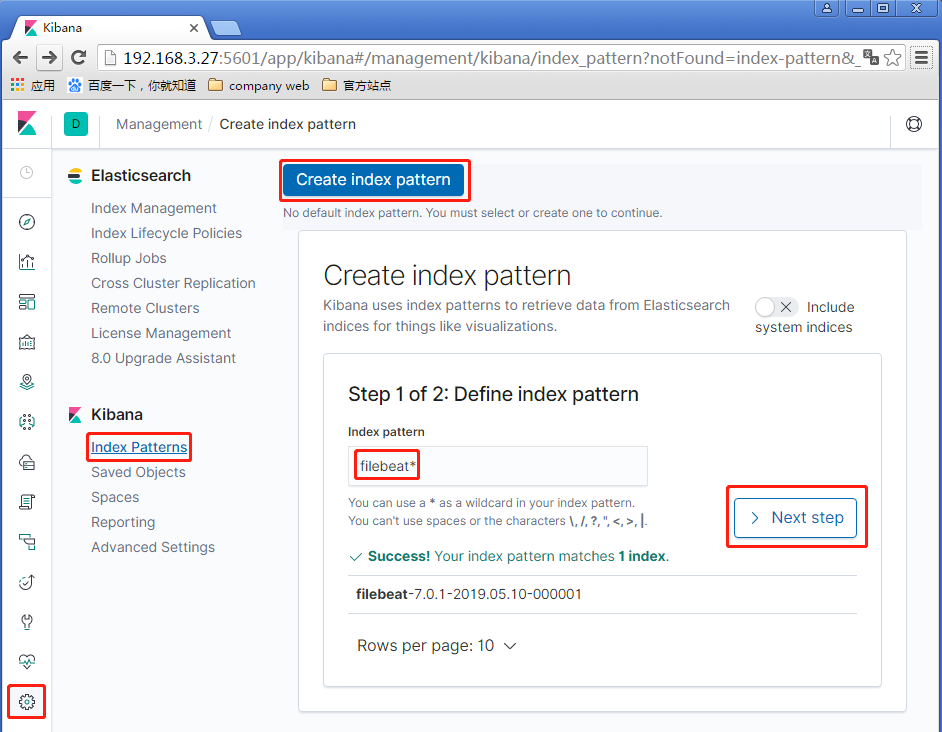The width and height of the screenshot is (942, 732).
Task: Open Index Management menu item
Action: point(154,208)
